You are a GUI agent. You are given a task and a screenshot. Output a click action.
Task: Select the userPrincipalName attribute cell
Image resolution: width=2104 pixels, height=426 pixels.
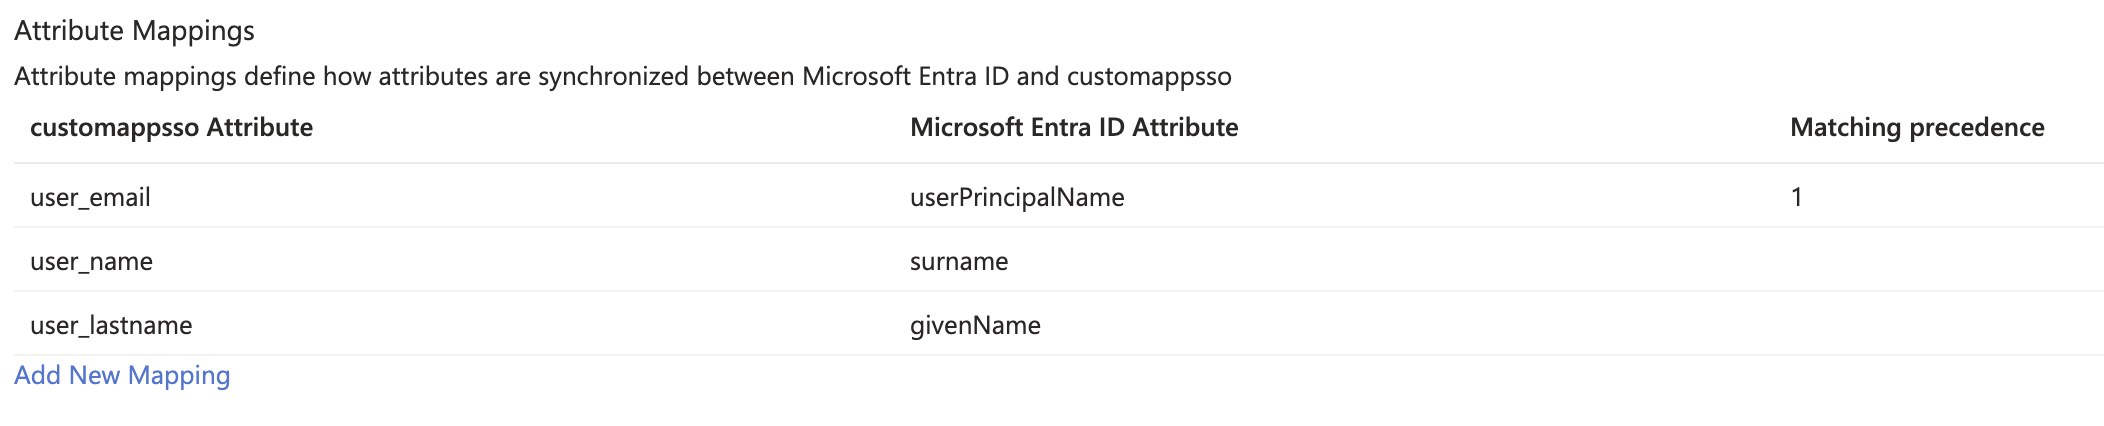pos(1017,197)
